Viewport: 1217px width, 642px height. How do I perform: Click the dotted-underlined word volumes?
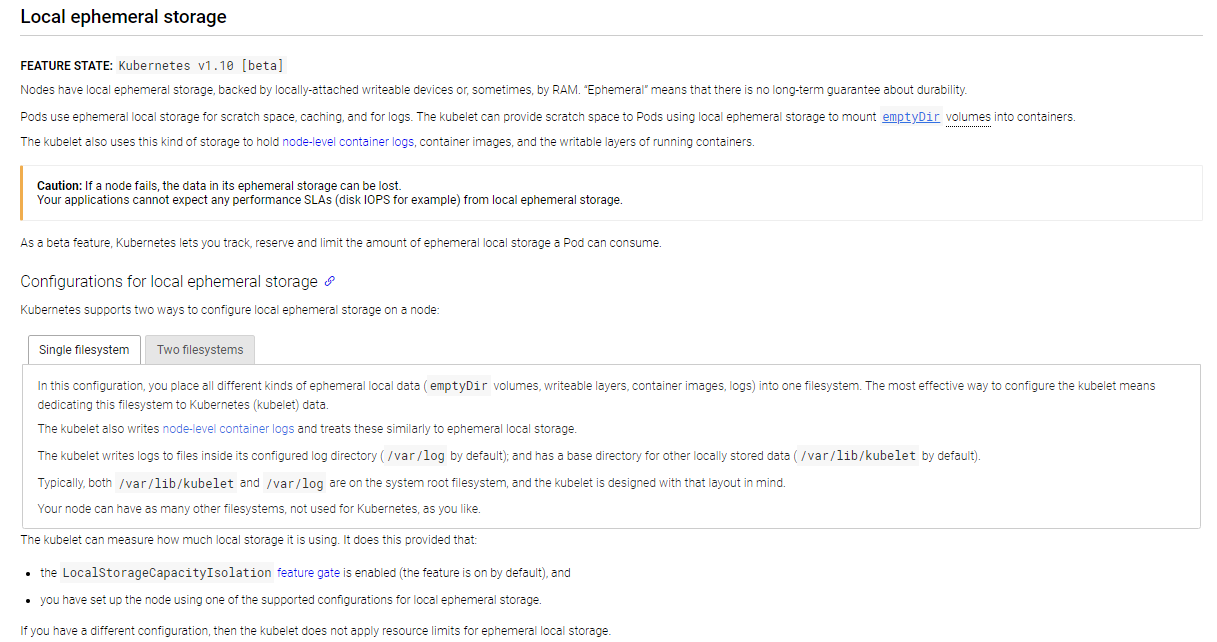pos(968,117)
